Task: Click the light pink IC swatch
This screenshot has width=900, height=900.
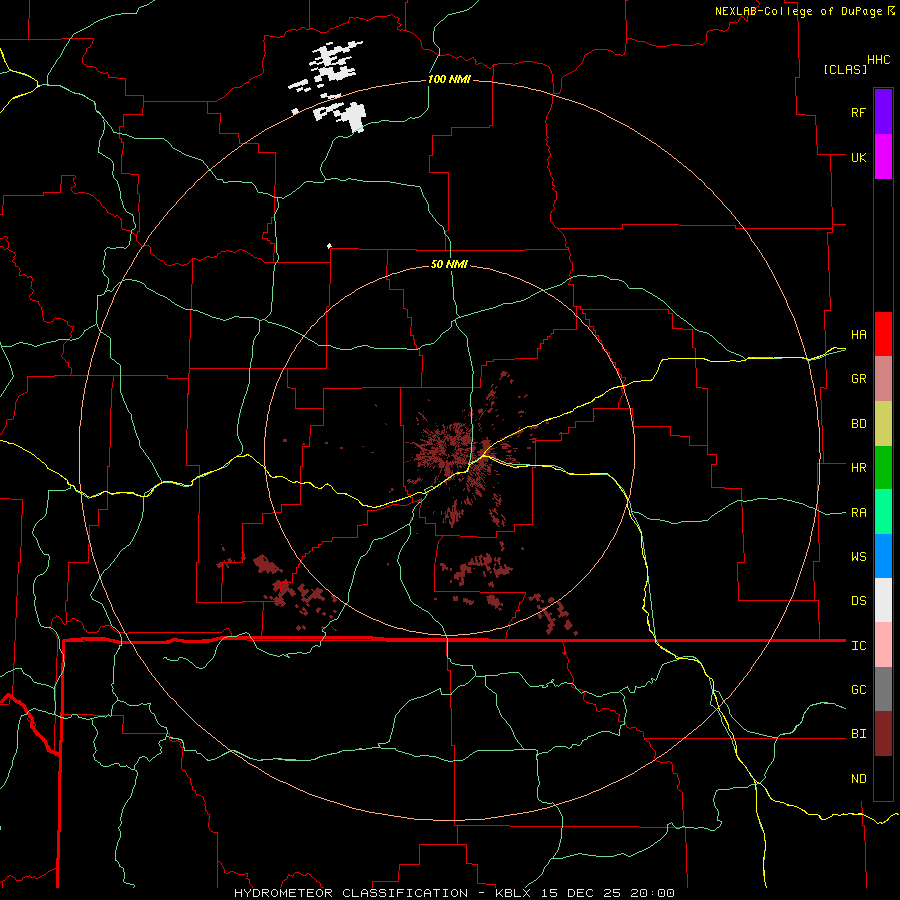Action: 883,645
